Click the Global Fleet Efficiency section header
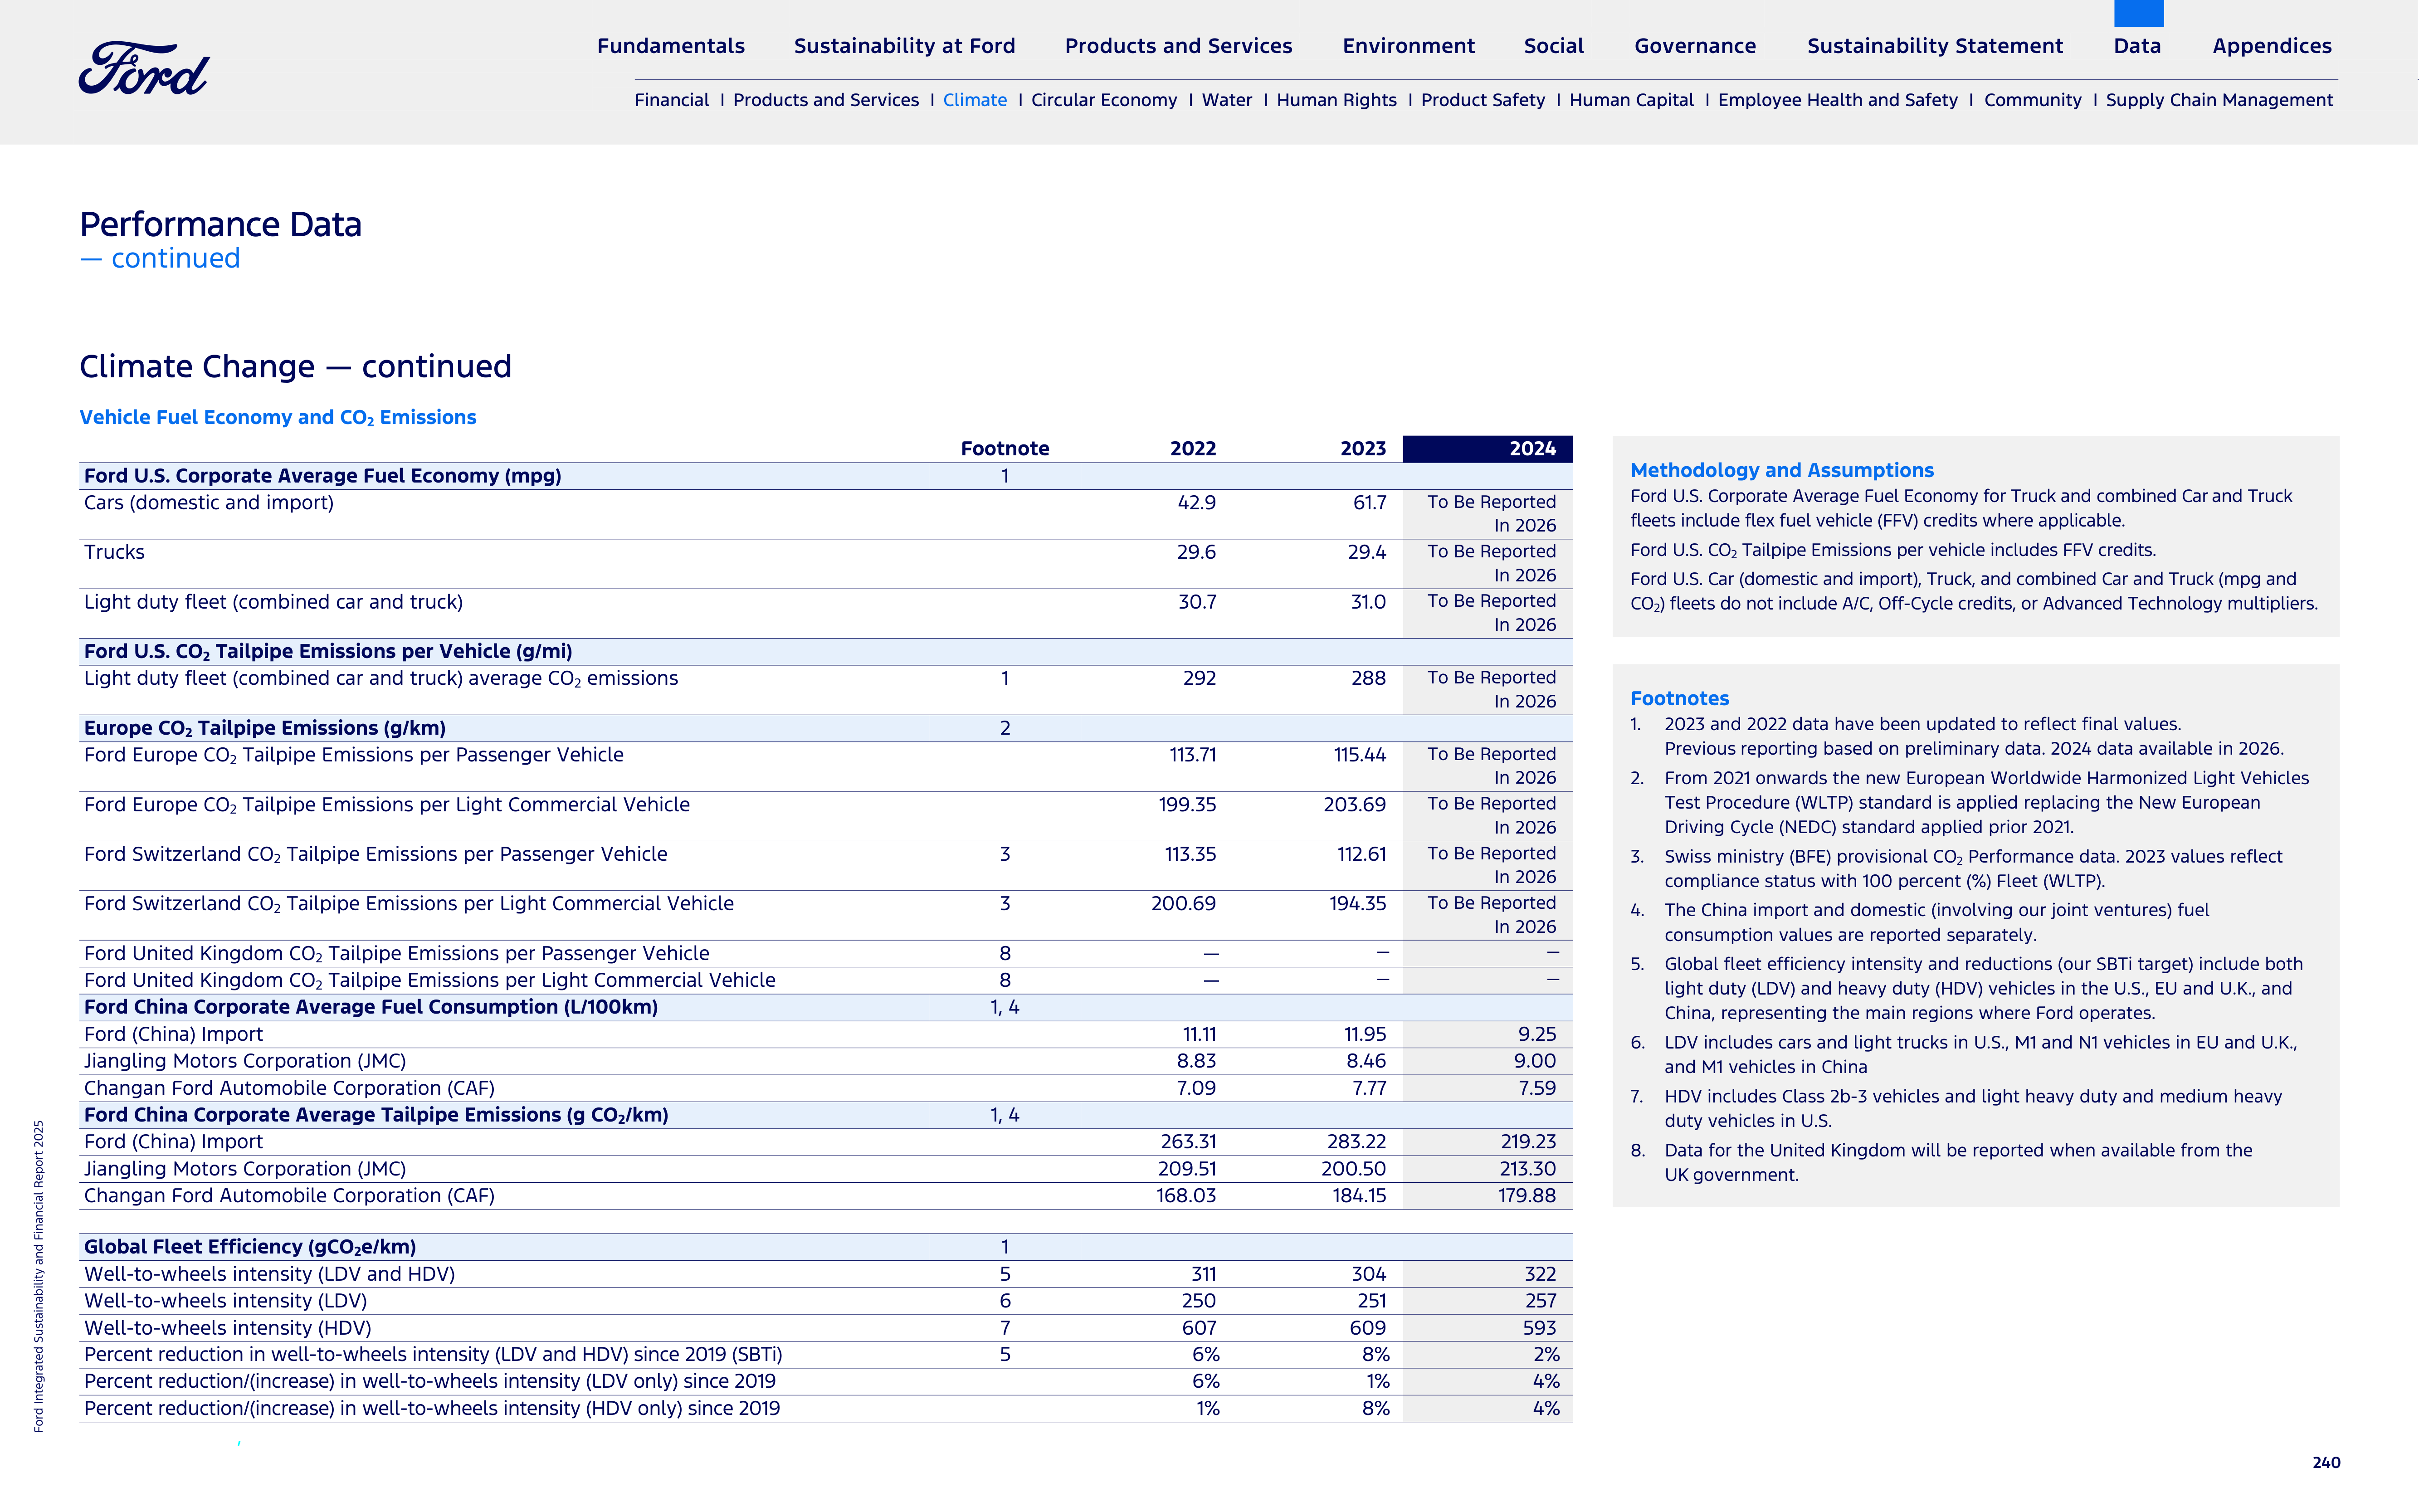This screenshot has width=2419, height=1512. coord(250,1247)
